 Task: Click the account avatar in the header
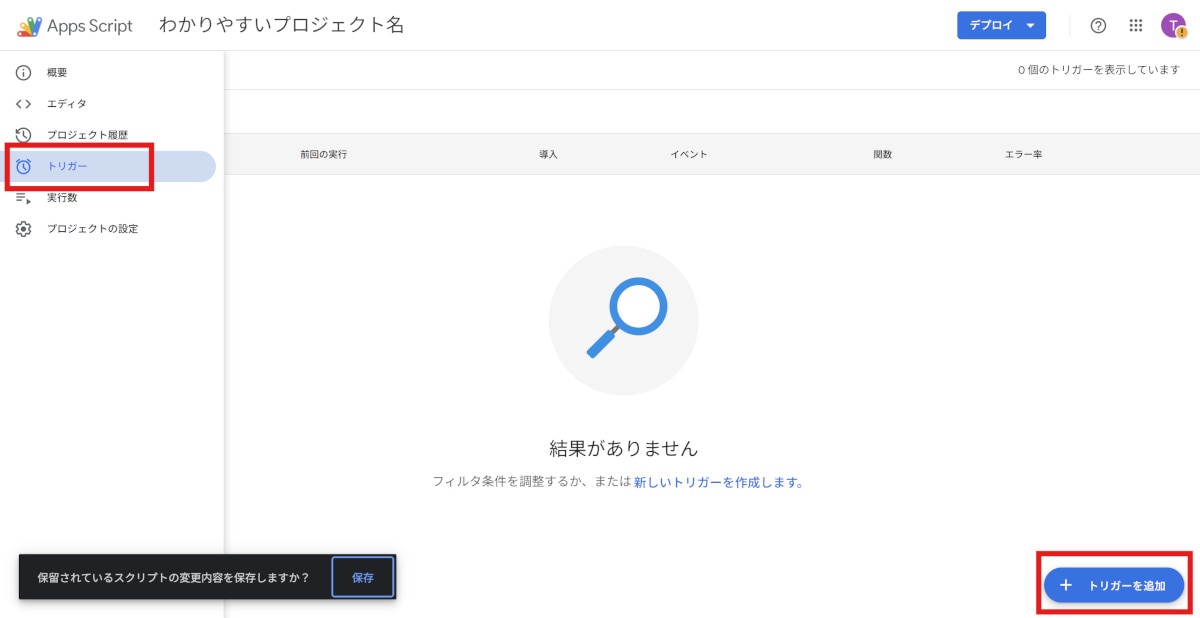click(1172, 26)
